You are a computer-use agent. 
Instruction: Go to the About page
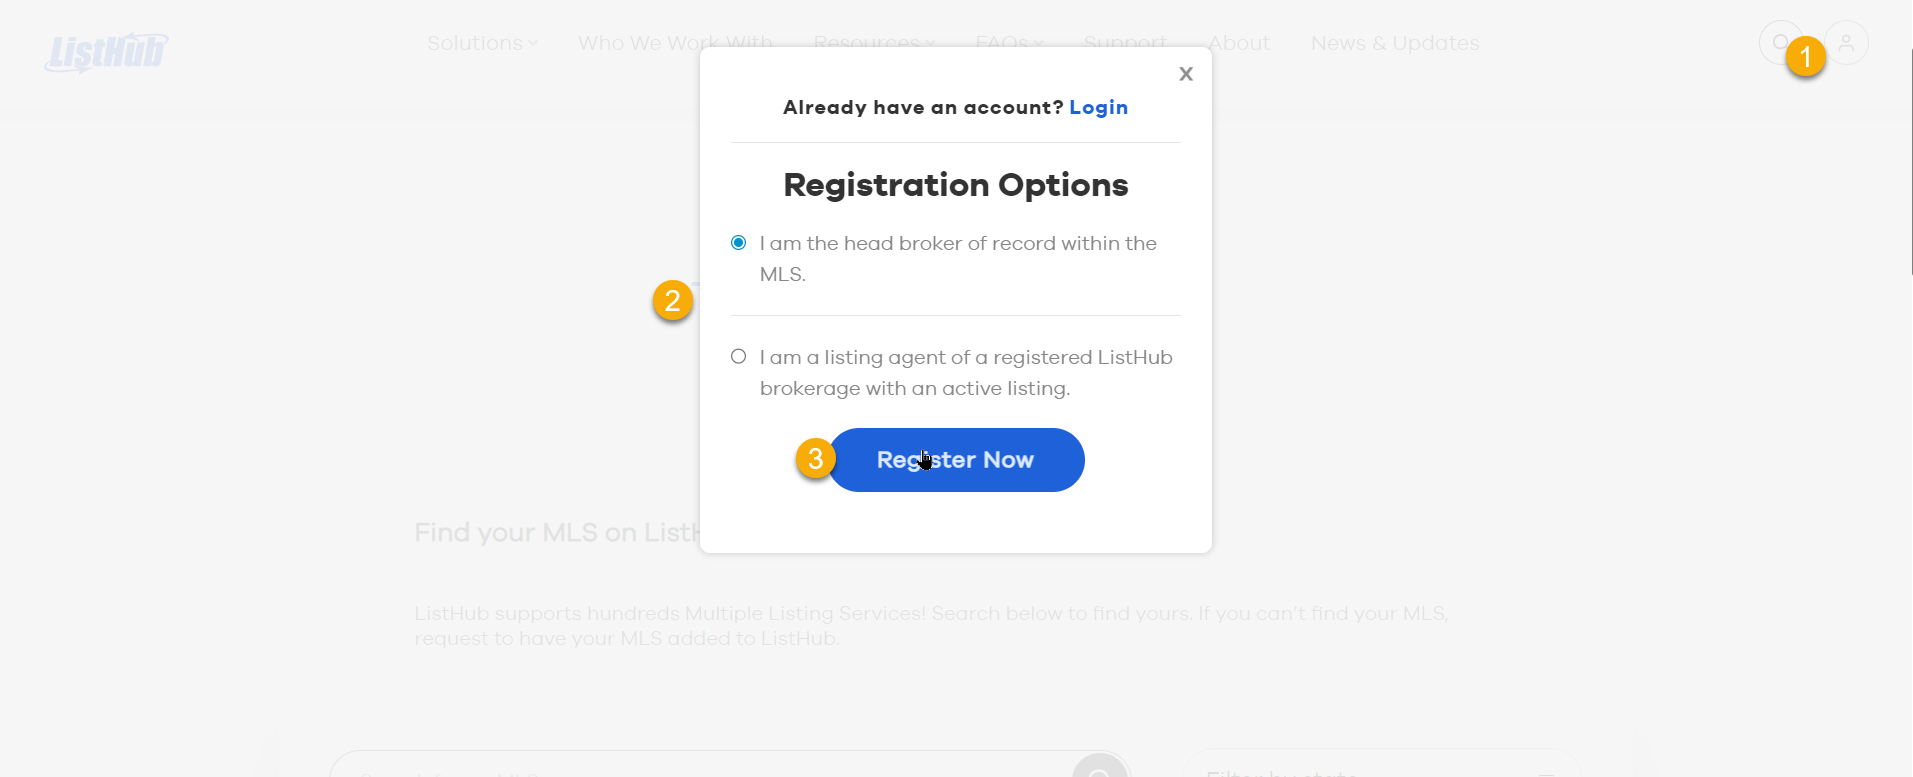pyautogui.click(x=1238, y=43)
